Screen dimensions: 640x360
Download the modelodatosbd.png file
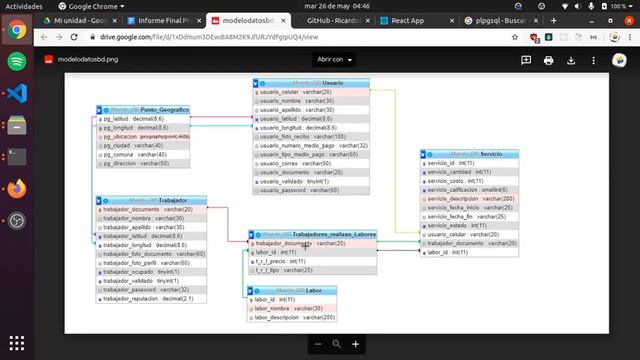[x=571, y=60]
